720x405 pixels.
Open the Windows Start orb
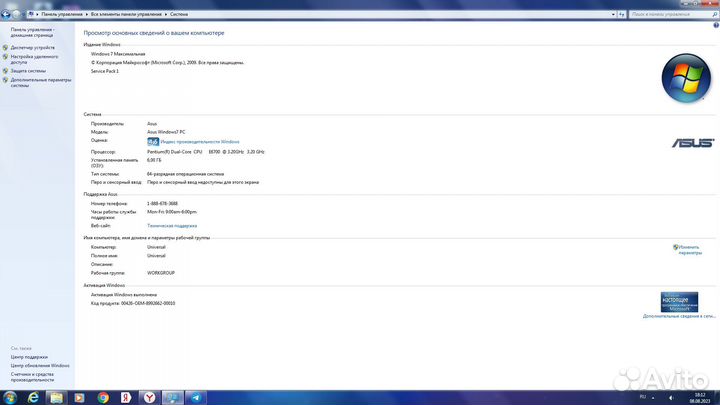[x=9, y=397]
